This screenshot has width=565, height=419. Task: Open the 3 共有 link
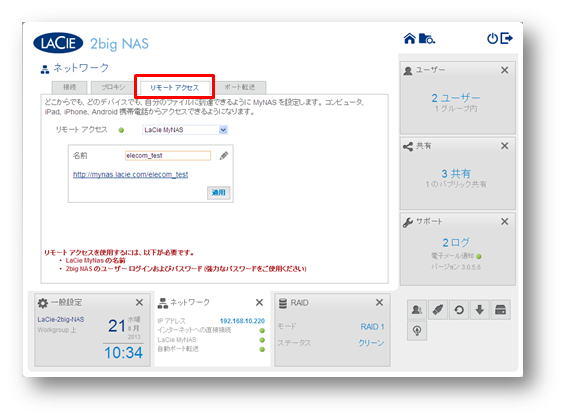coord(456,174)
